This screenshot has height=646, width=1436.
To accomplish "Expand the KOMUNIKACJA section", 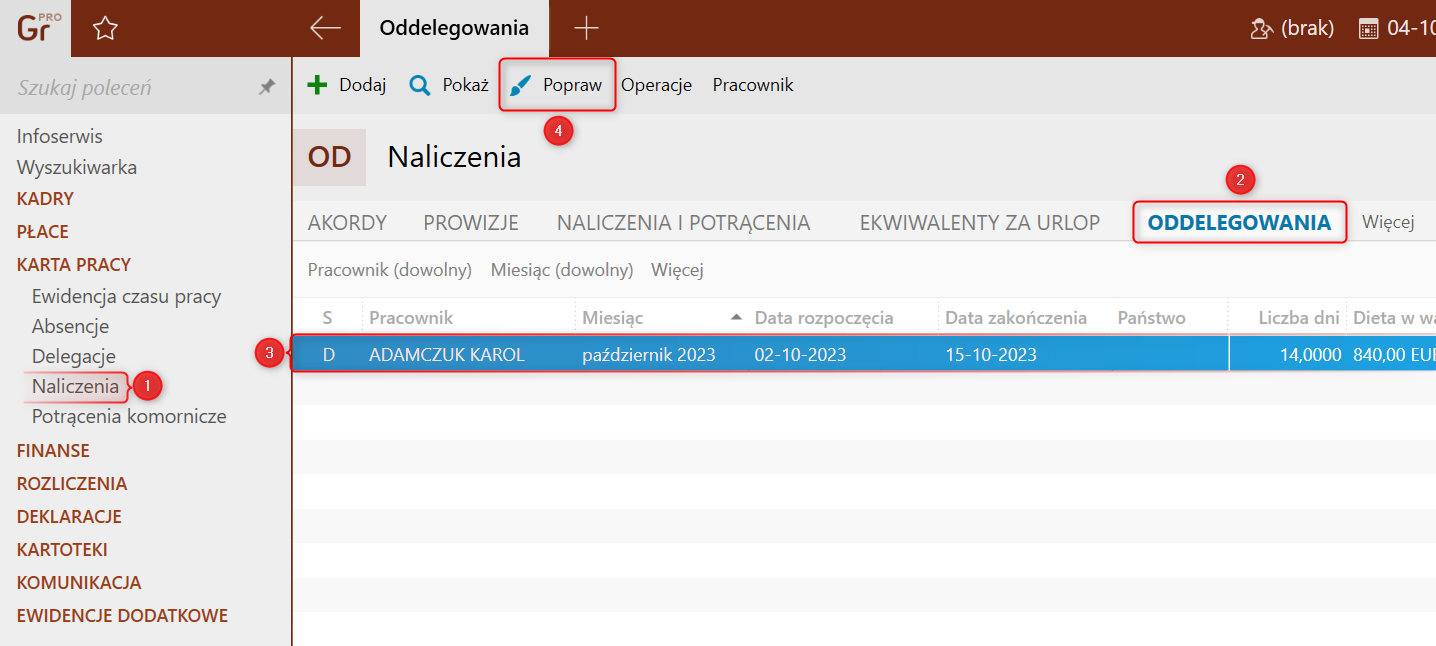I will click(x=79, y=583).
